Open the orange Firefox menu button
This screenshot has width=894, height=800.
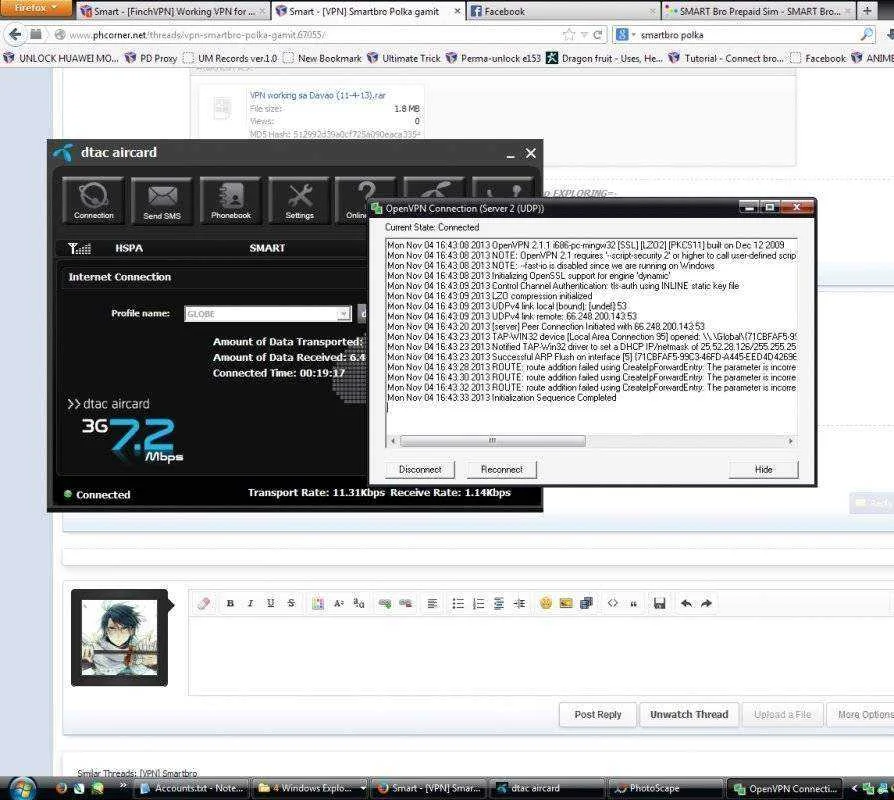click(x=36, y=8)
